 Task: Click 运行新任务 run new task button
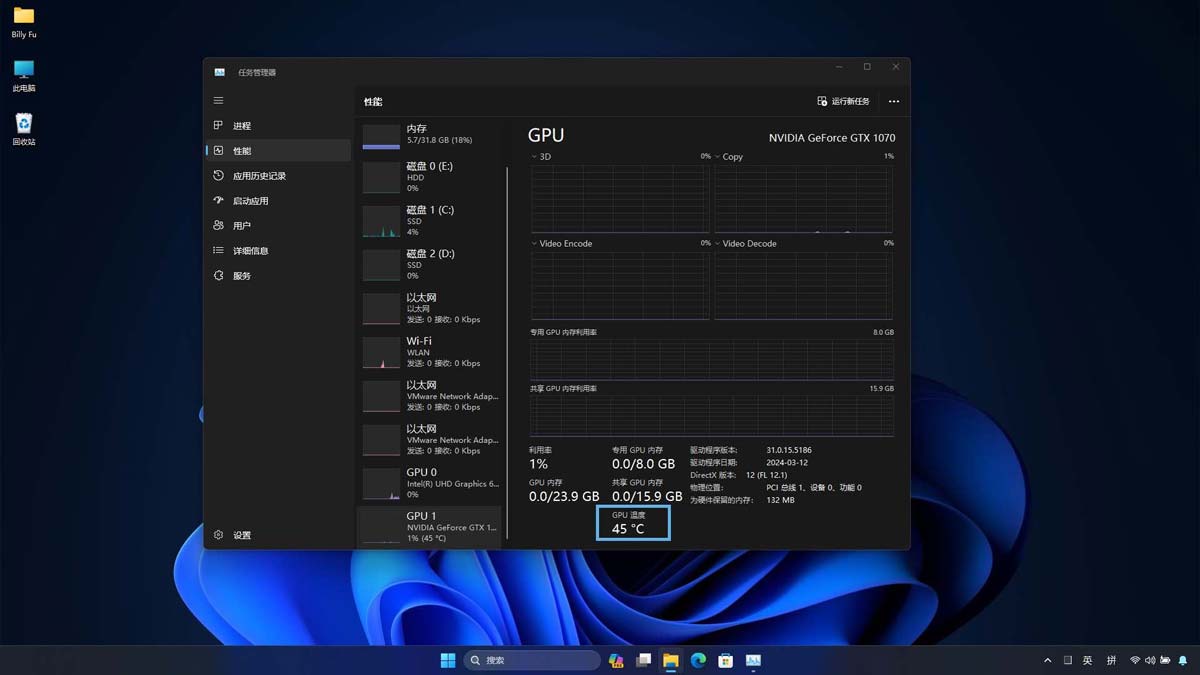point(843,102)
